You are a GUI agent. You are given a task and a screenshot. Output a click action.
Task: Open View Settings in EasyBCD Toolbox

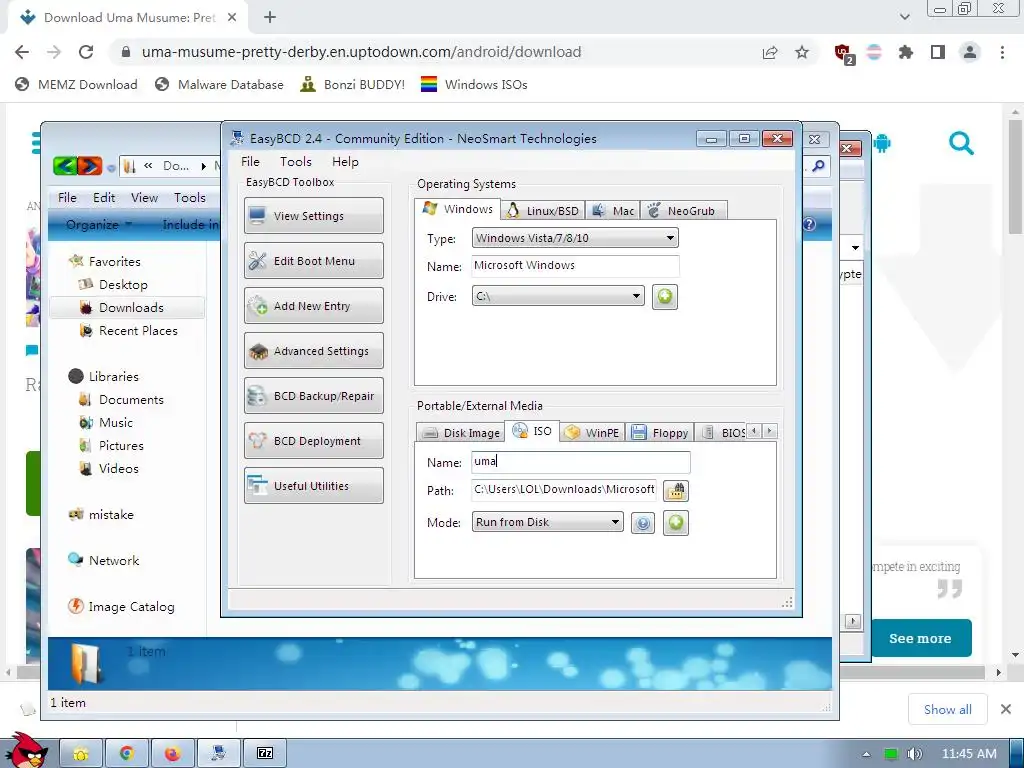(313, 216)
